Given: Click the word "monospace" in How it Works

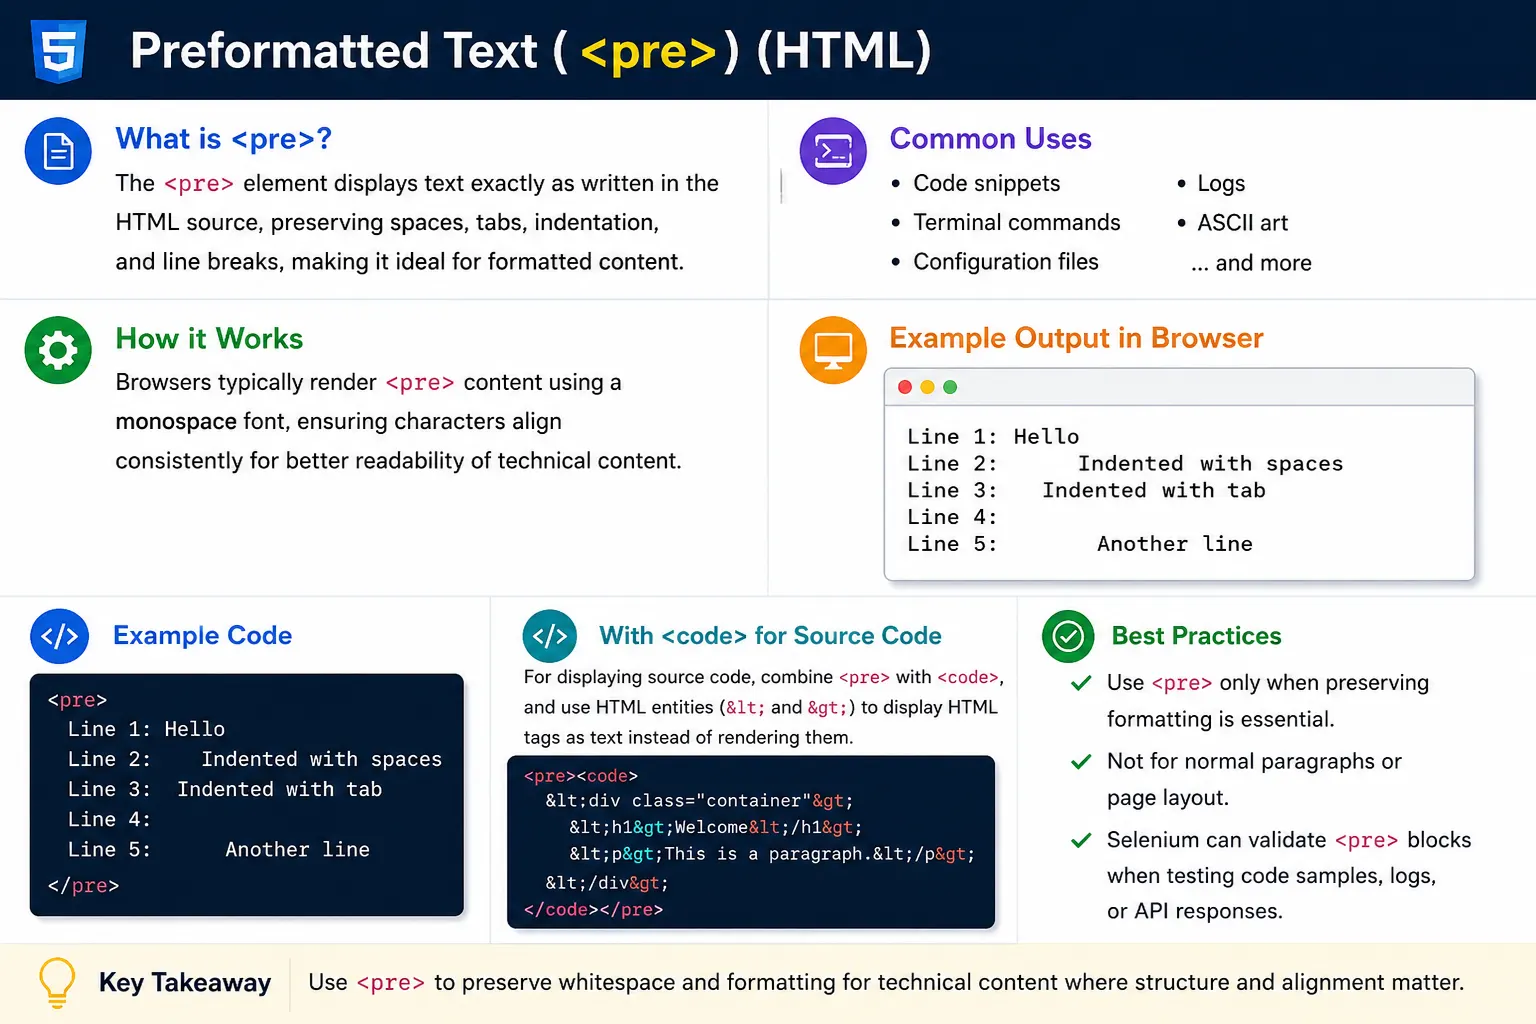Looking at the screenshot, I should pyautogui.click(x=176, y=421).
